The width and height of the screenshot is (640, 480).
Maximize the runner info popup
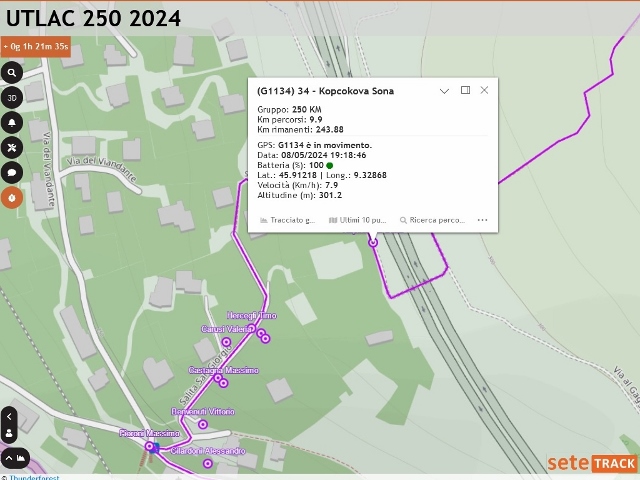click(x=465, y=90)
